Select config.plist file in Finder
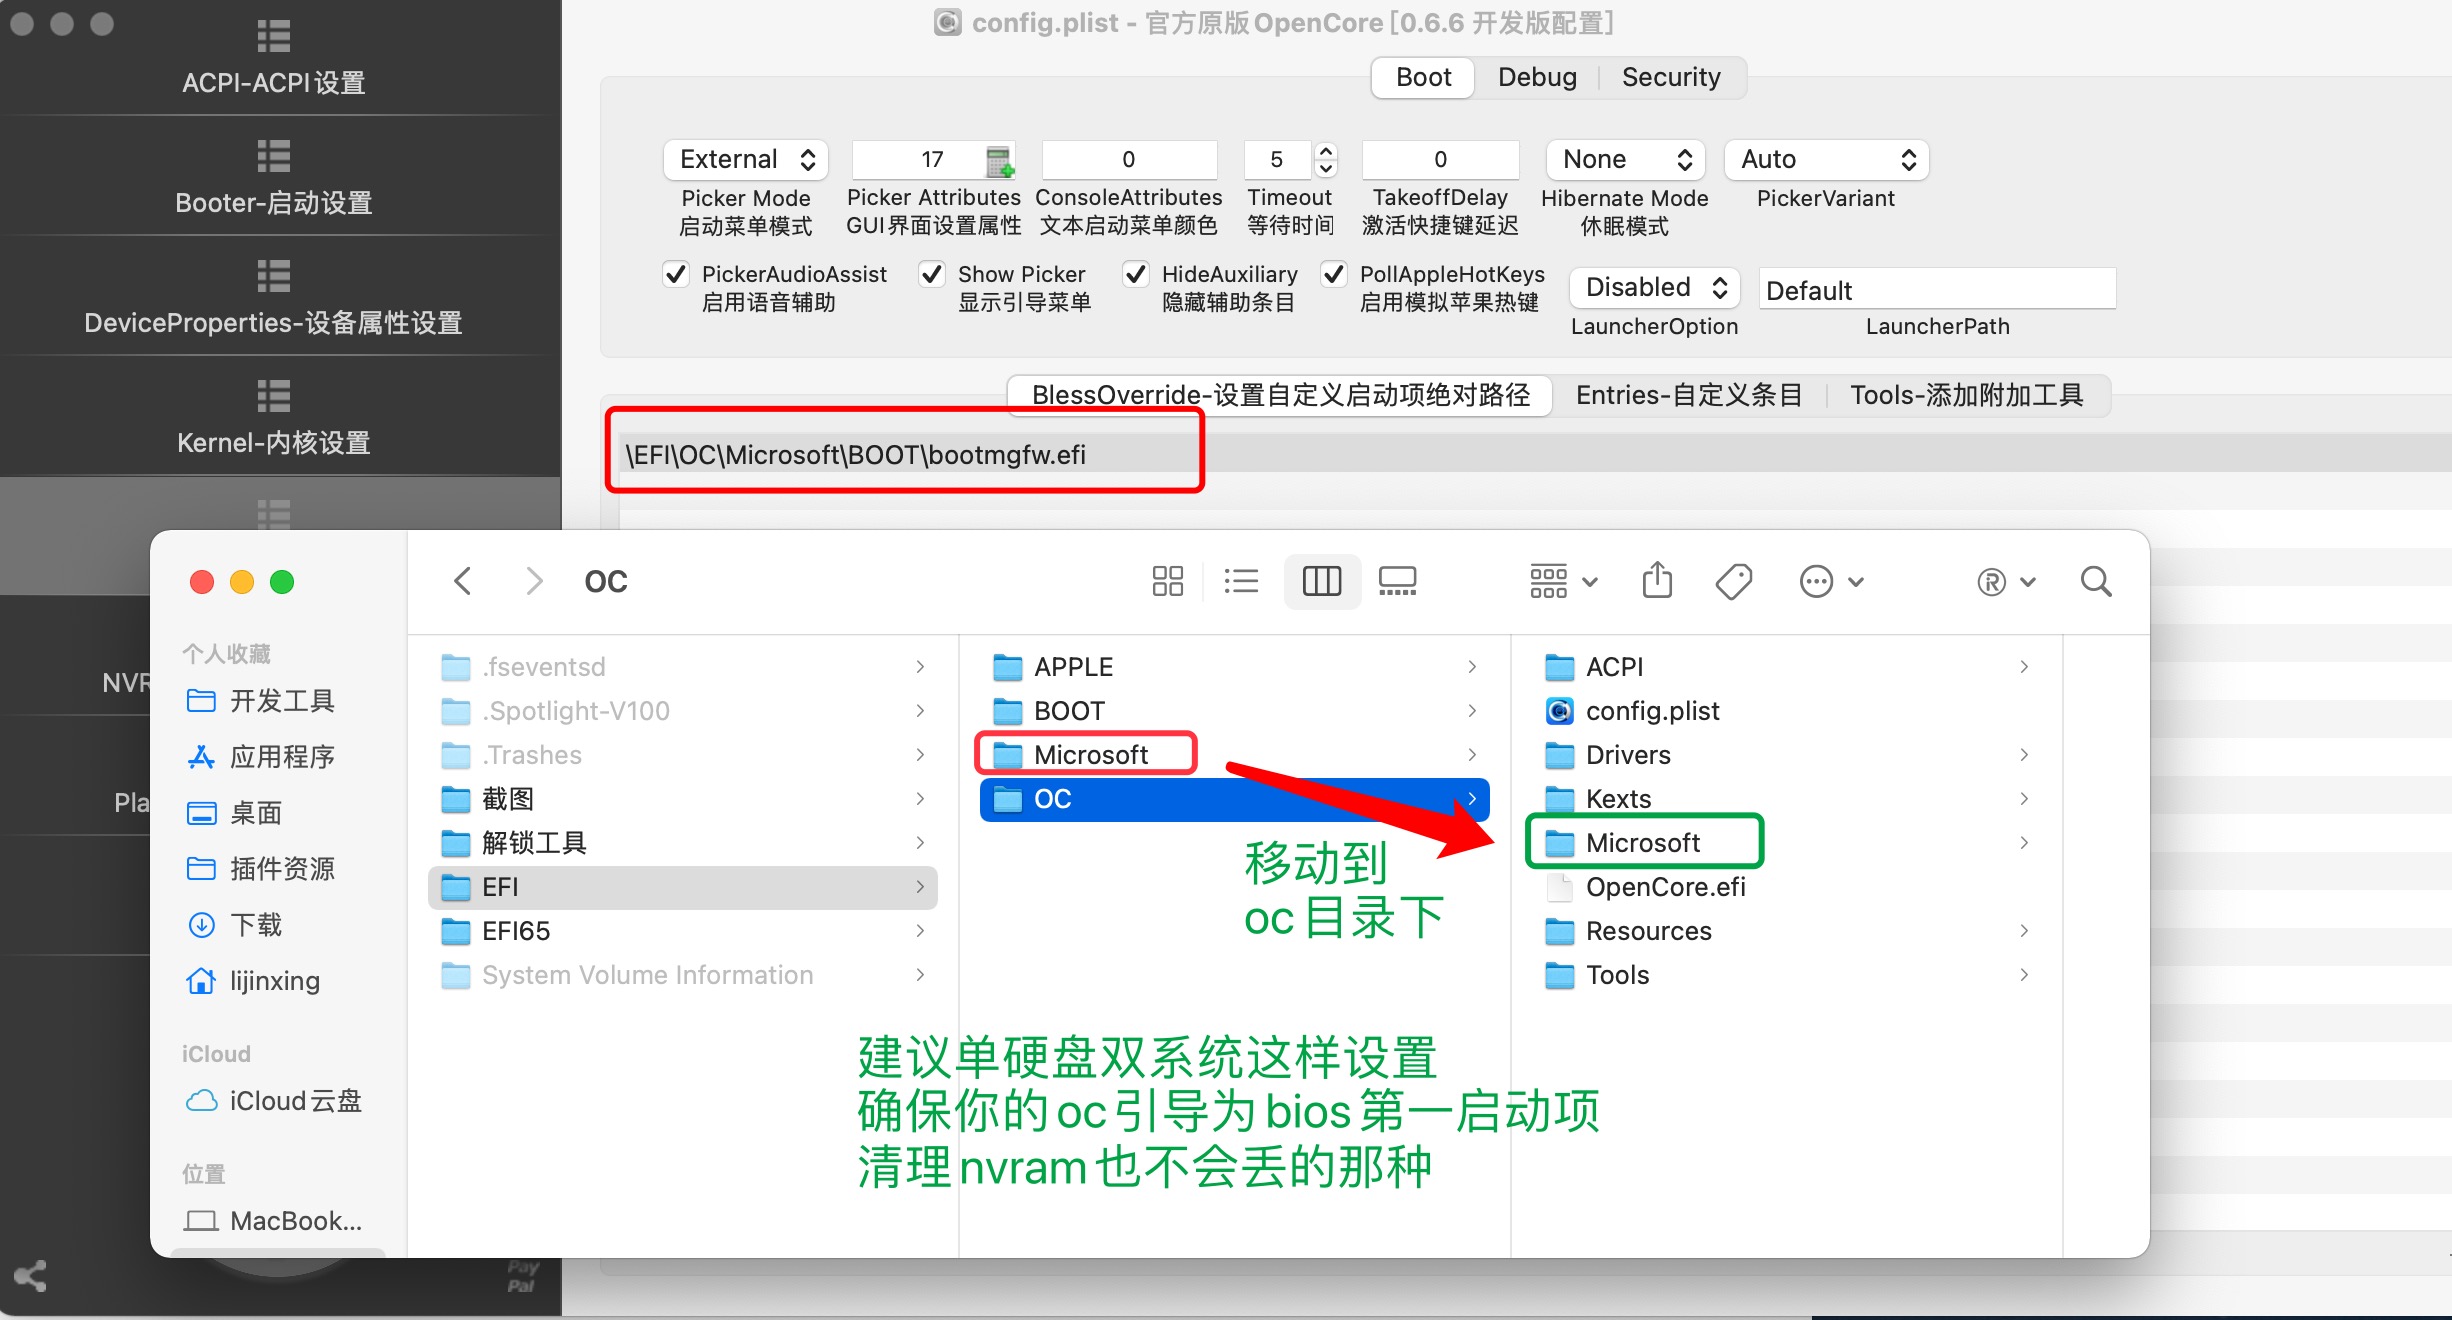 tap(1652, 711)
